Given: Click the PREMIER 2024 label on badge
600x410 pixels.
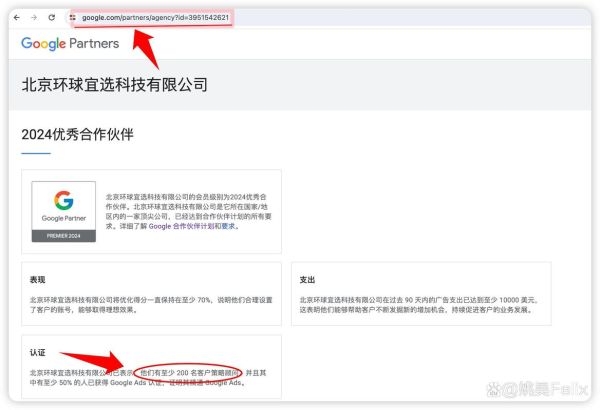Looking at the screenshot, I should coord(64,236).
